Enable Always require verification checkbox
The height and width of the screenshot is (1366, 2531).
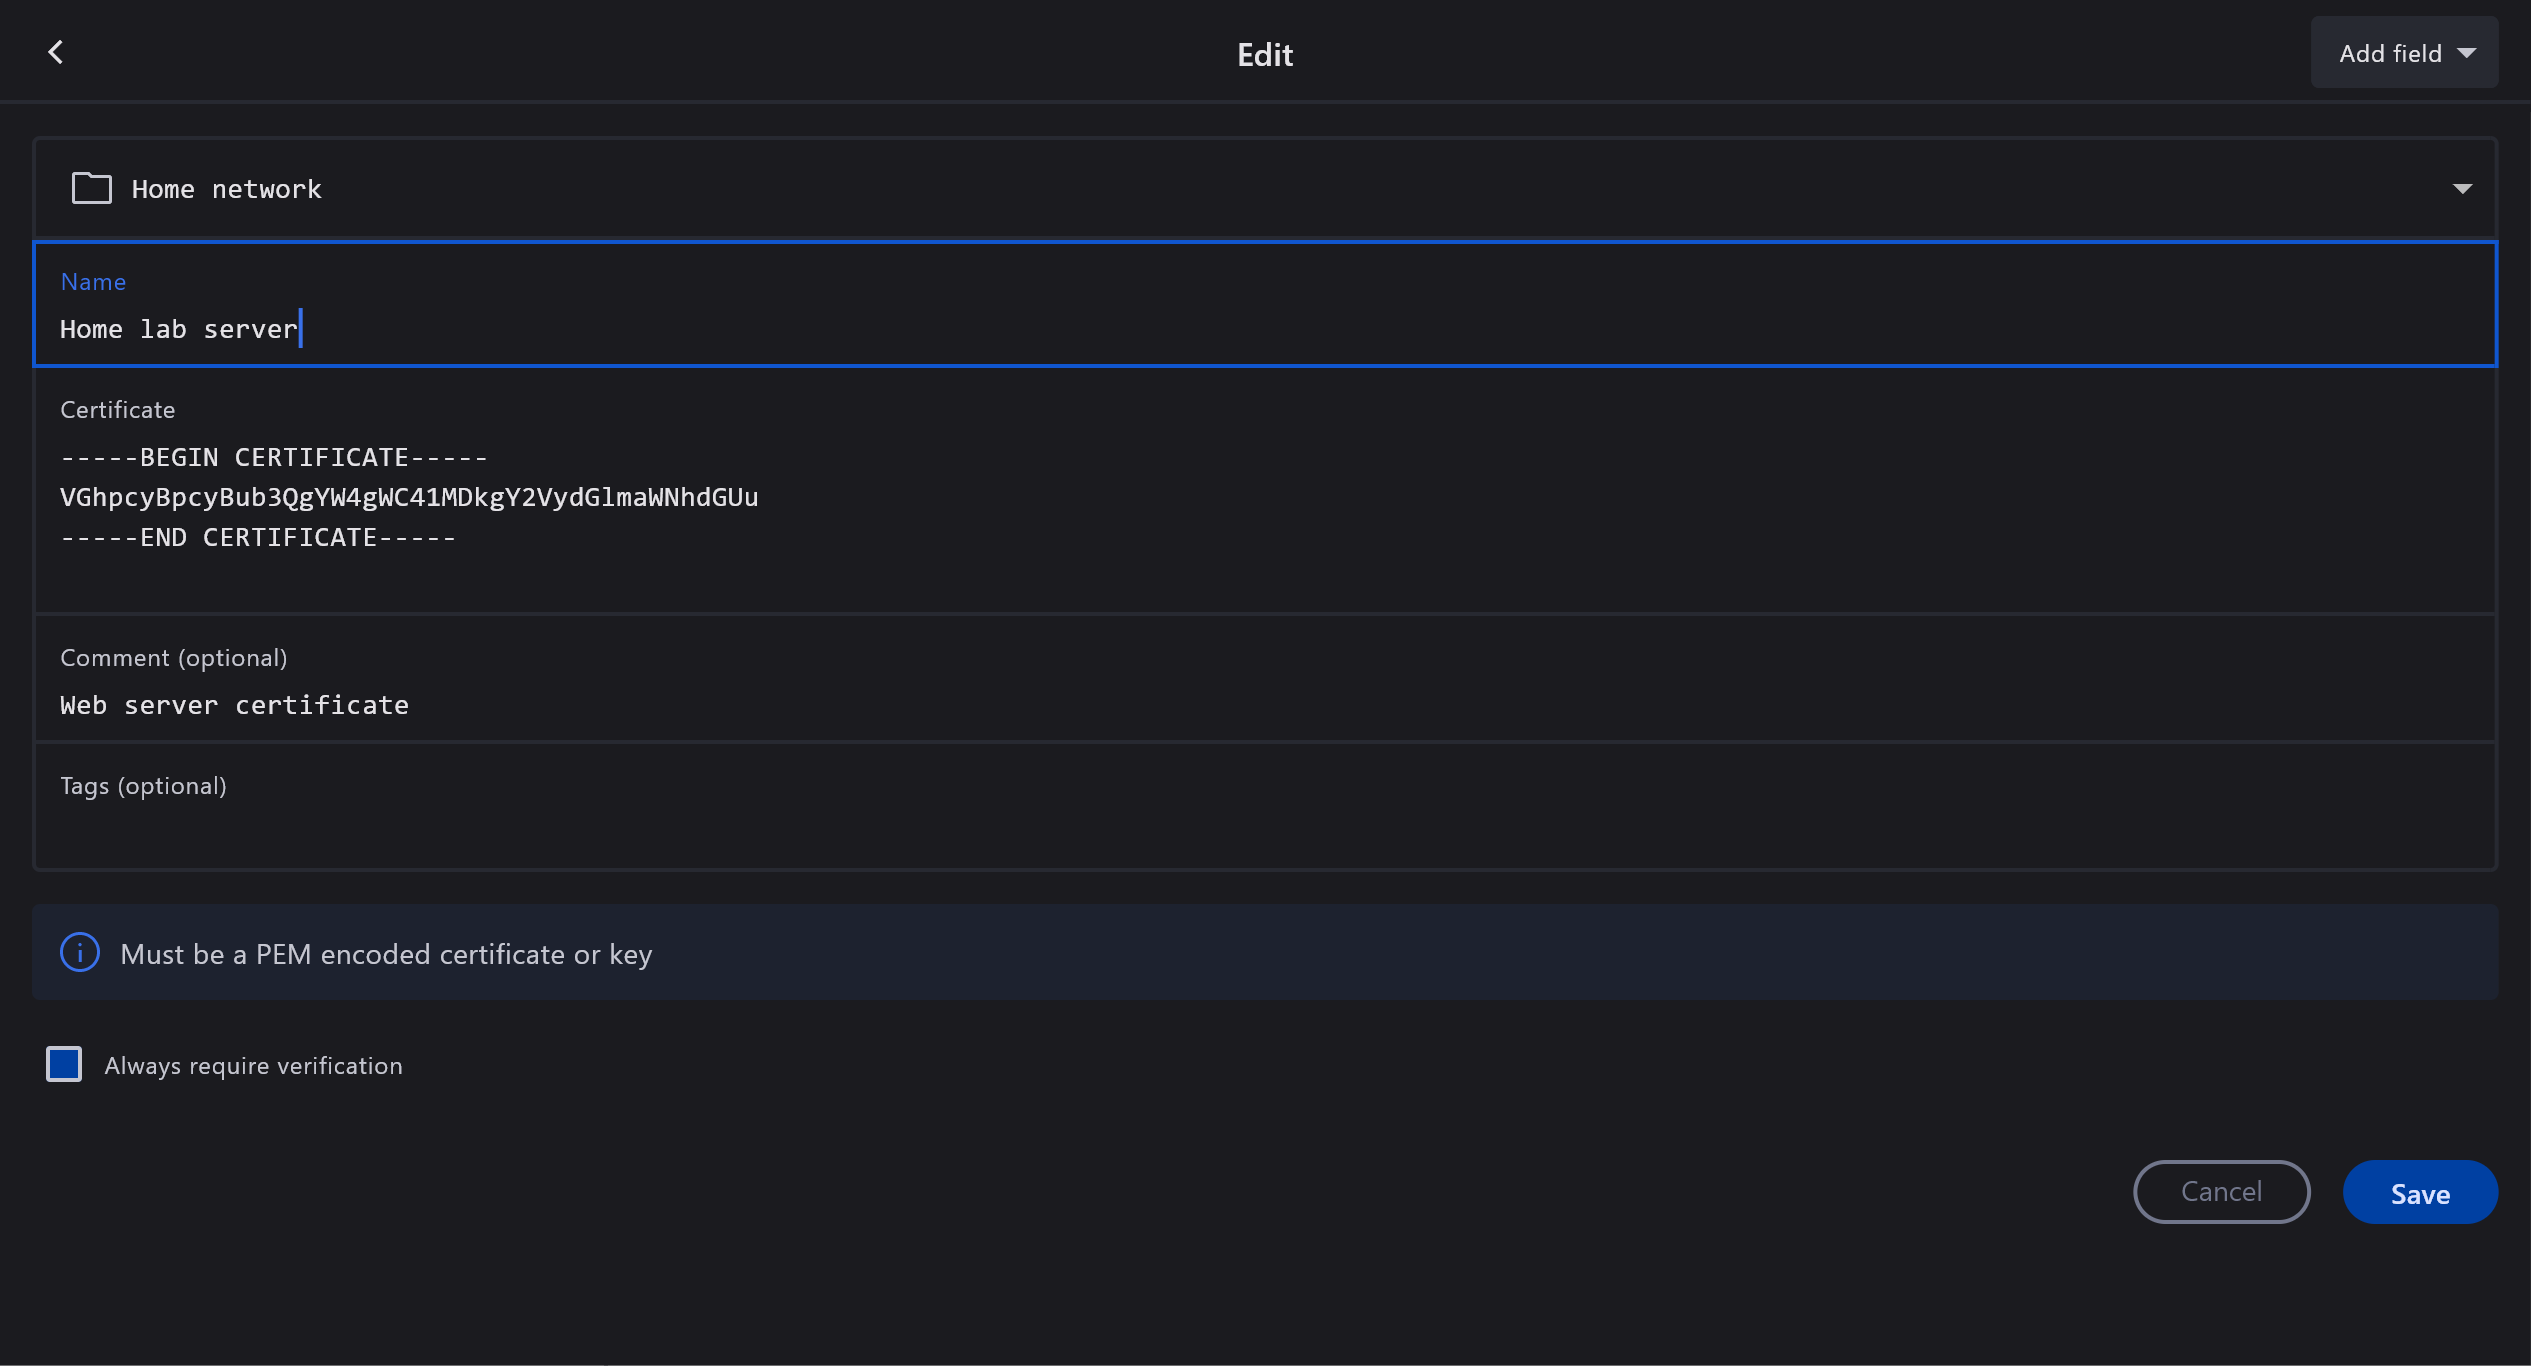coord(64,1064)
